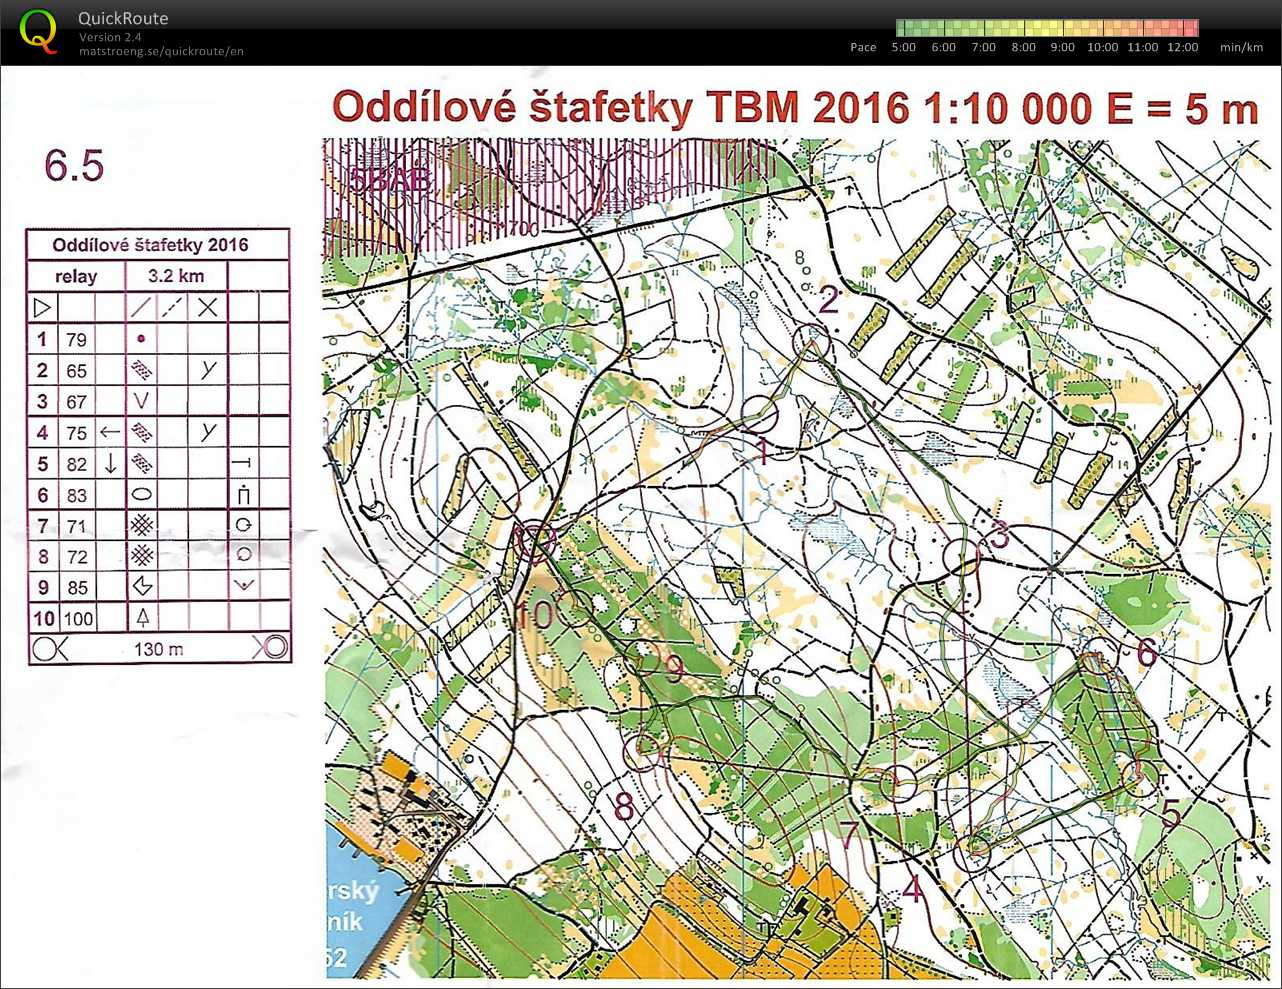The width and height of the screenshot is (1282, 989).
Task: Click the control 1 circle on the map
Action: pyautogui.click(x=759, y=412)
